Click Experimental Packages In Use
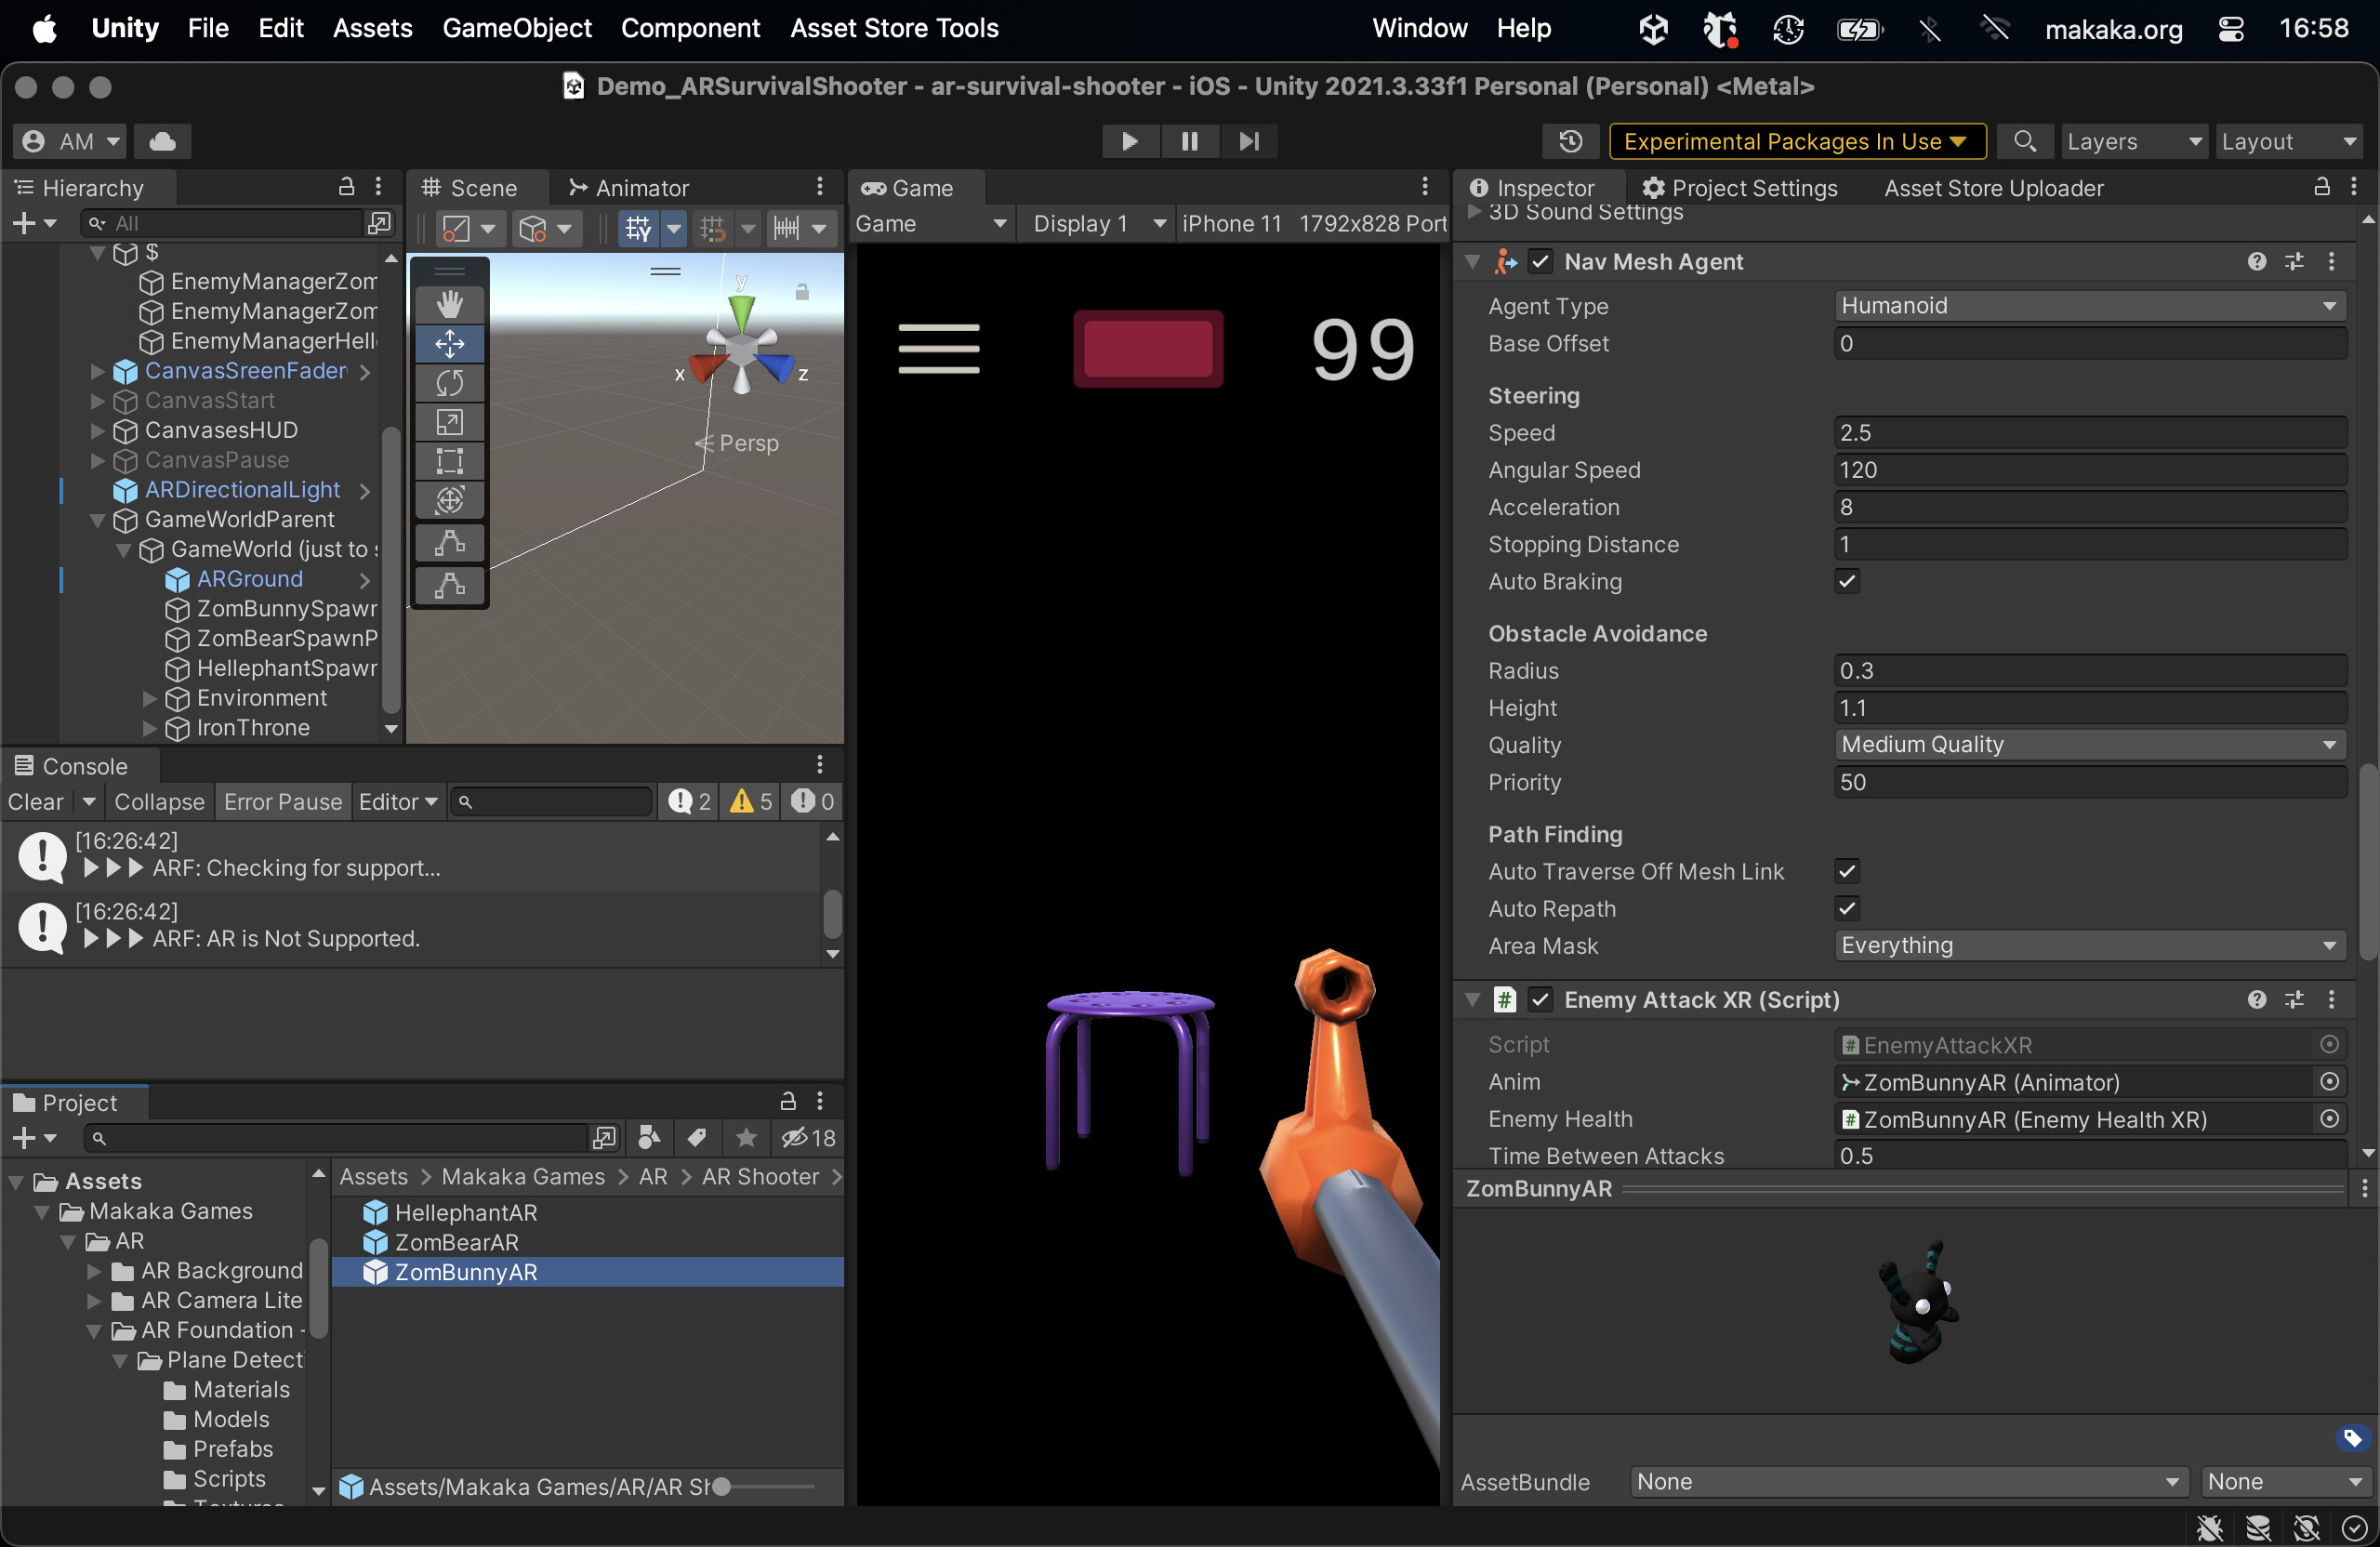Screen dimensions: 2380x1547 [x=1795, y=141]
